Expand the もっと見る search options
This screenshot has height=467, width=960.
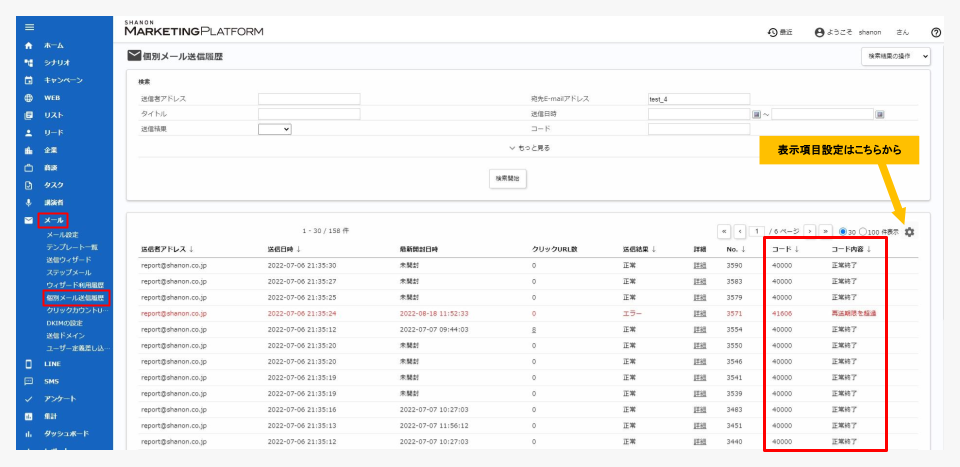coord(528,148)
